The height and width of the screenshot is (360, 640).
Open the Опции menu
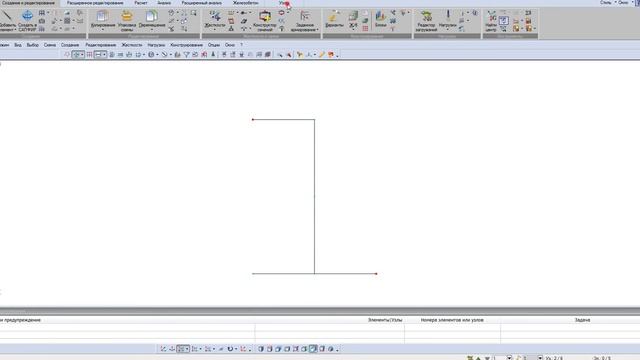(214, 45)
